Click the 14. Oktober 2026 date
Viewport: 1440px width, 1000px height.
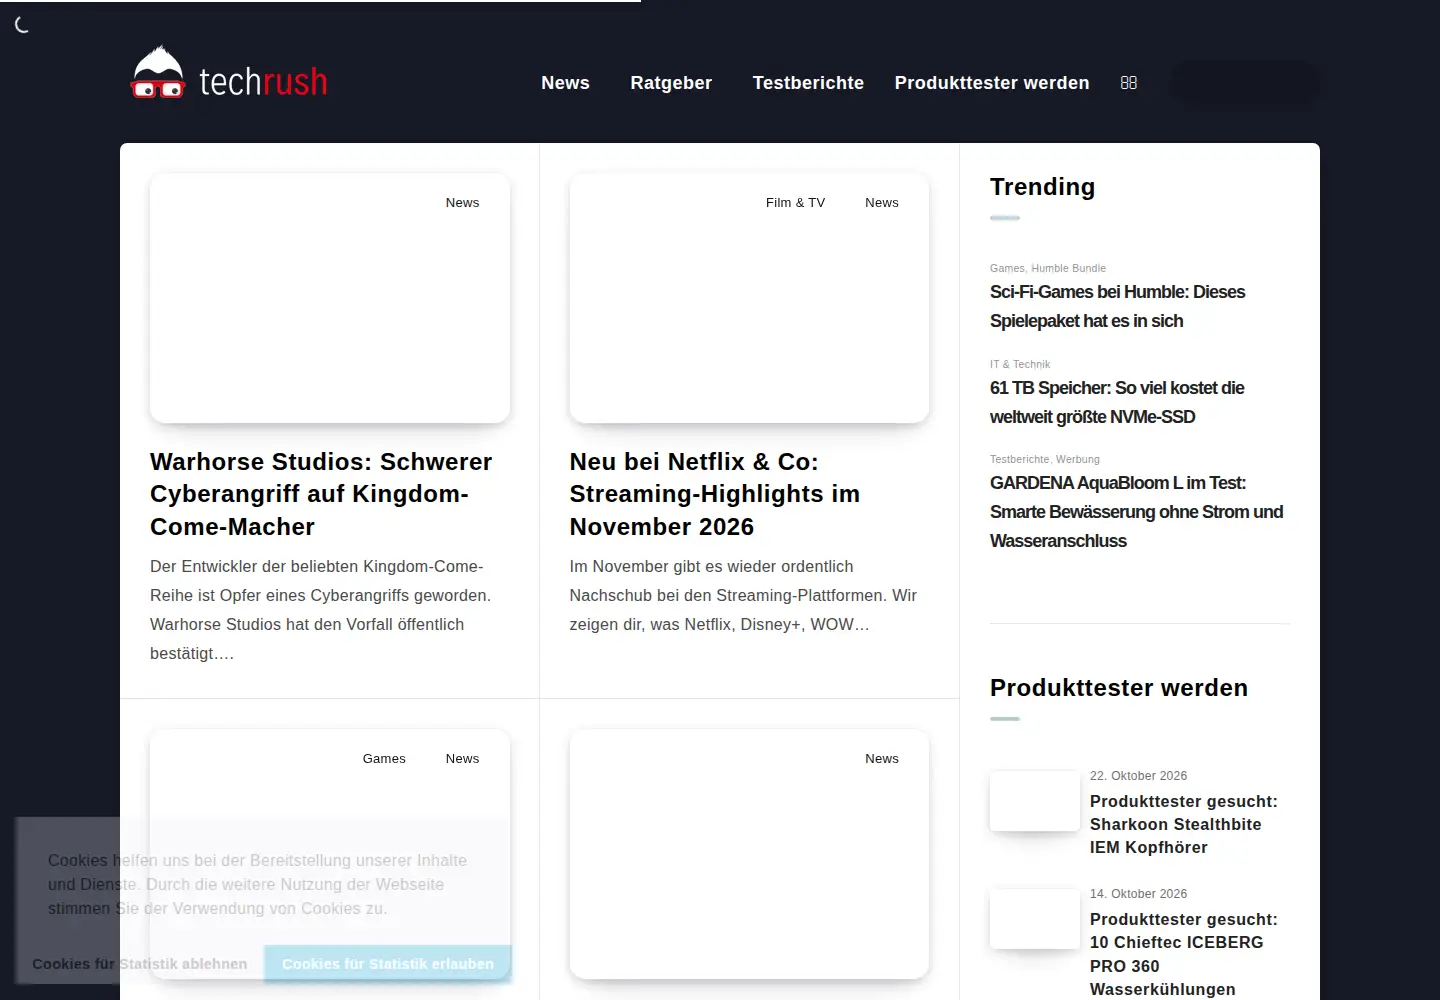[x=1138, y=894]
